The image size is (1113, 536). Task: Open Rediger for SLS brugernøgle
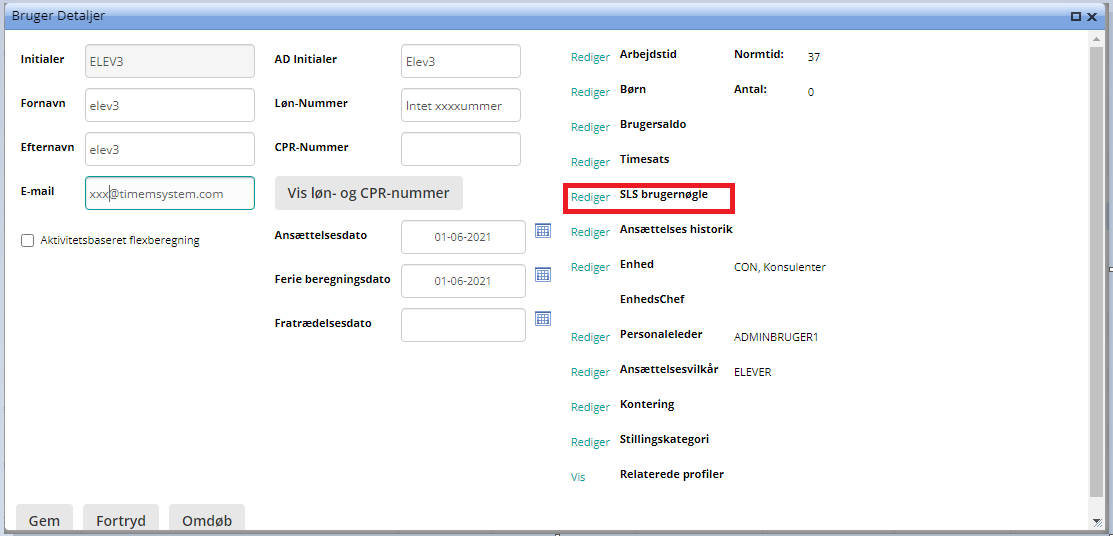pyautogui.click(x=590, y=197)
